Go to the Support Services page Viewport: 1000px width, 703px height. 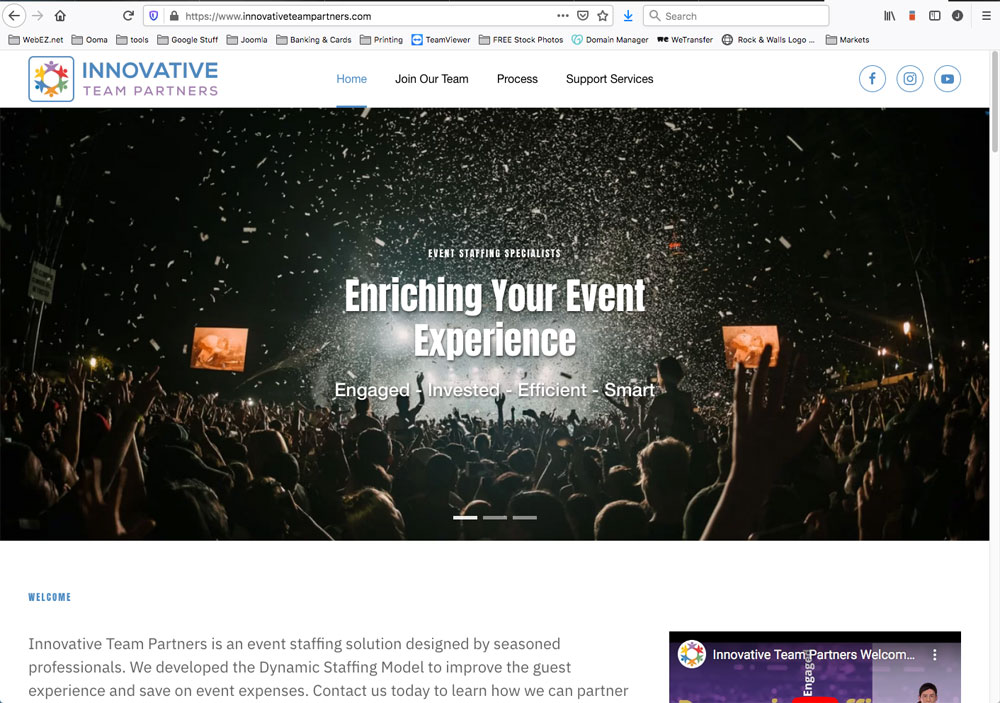tap(609, 79)
